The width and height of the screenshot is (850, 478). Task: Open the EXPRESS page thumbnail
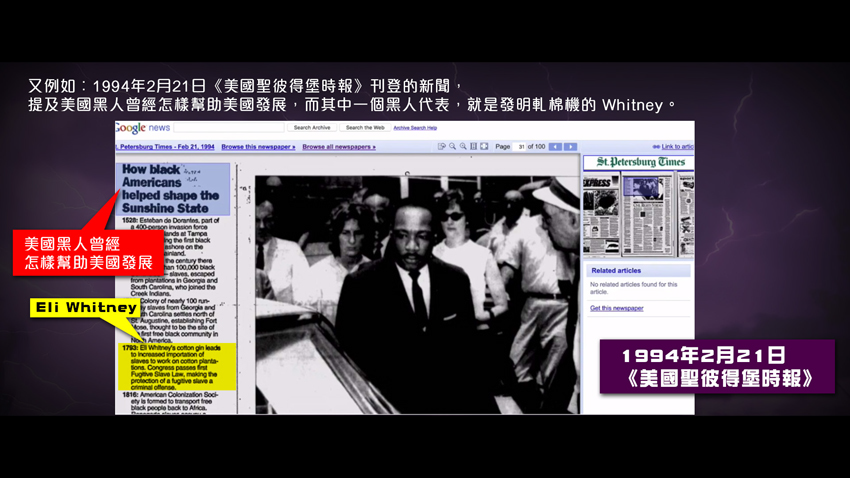click(601, 214)
